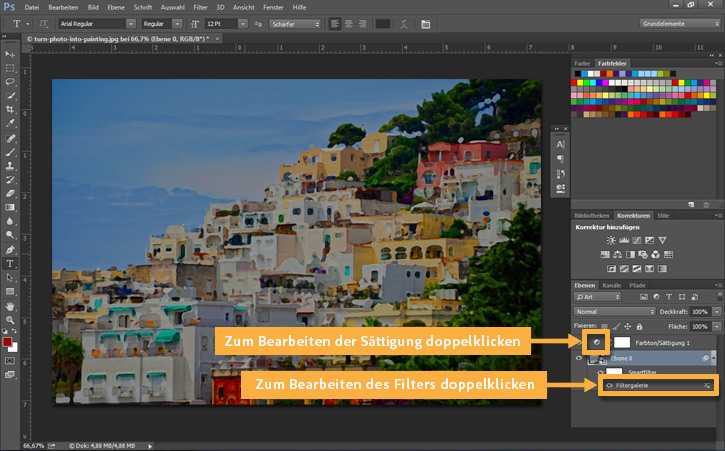This screenshot has width=725, height=451.
Task: Open the Ansicht menu
Action: click(x=244, y=7)
